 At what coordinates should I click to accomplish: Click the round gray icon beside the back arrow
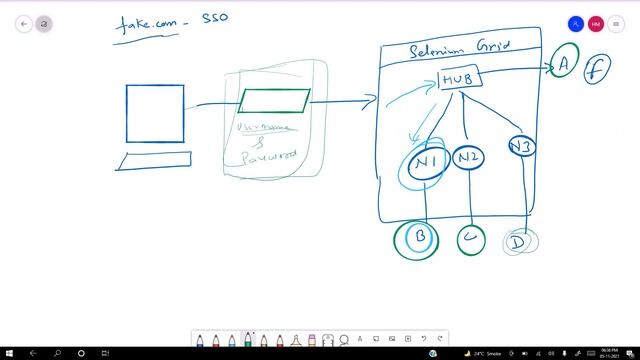[x=44, y=24]
